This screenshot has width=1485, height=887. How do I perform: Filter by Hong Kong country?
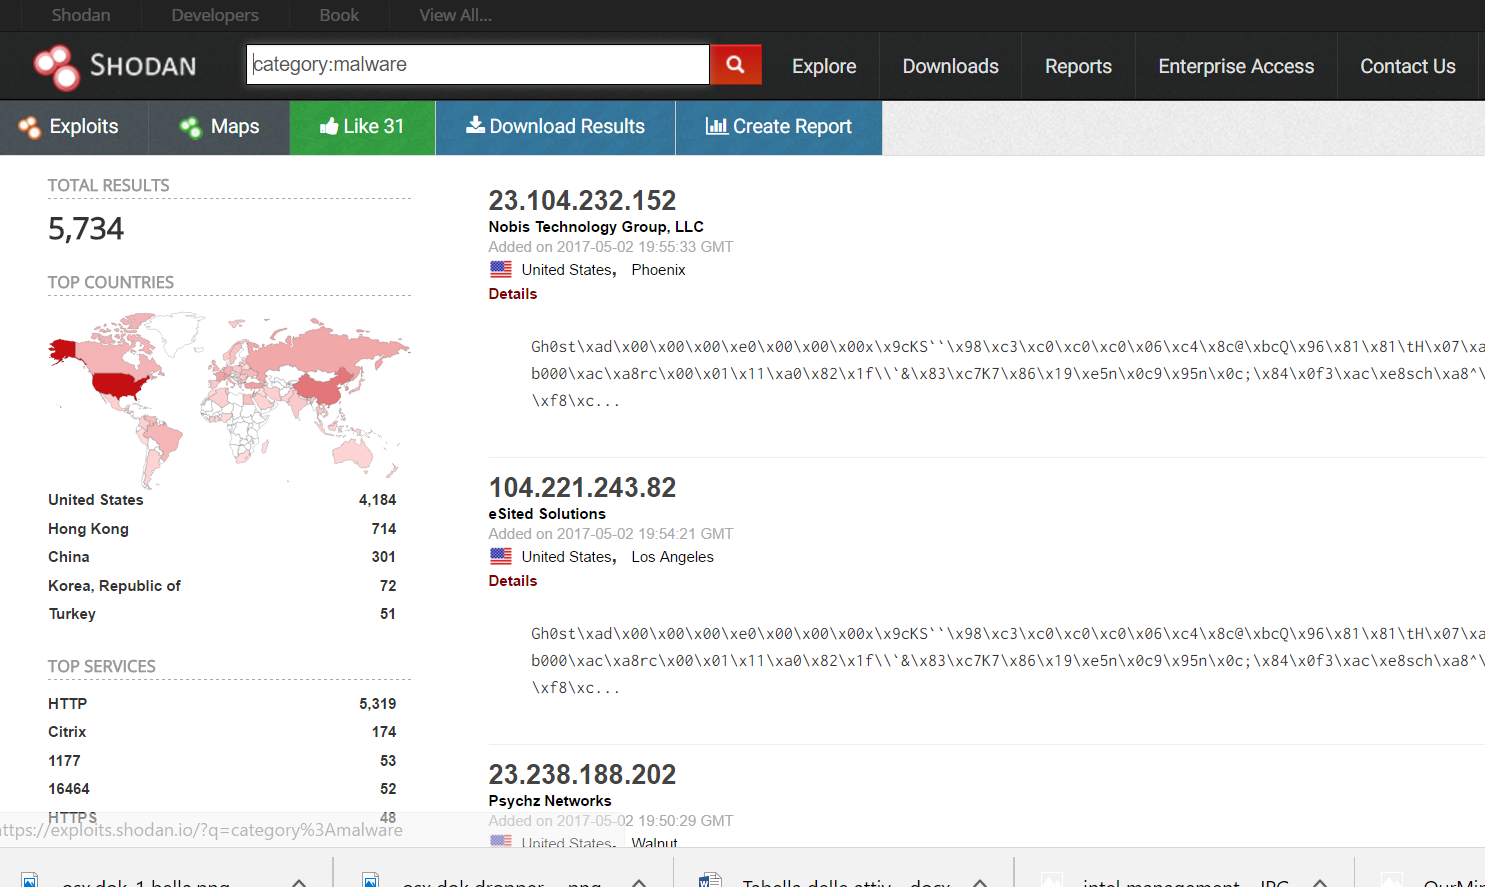pos(88,529)
